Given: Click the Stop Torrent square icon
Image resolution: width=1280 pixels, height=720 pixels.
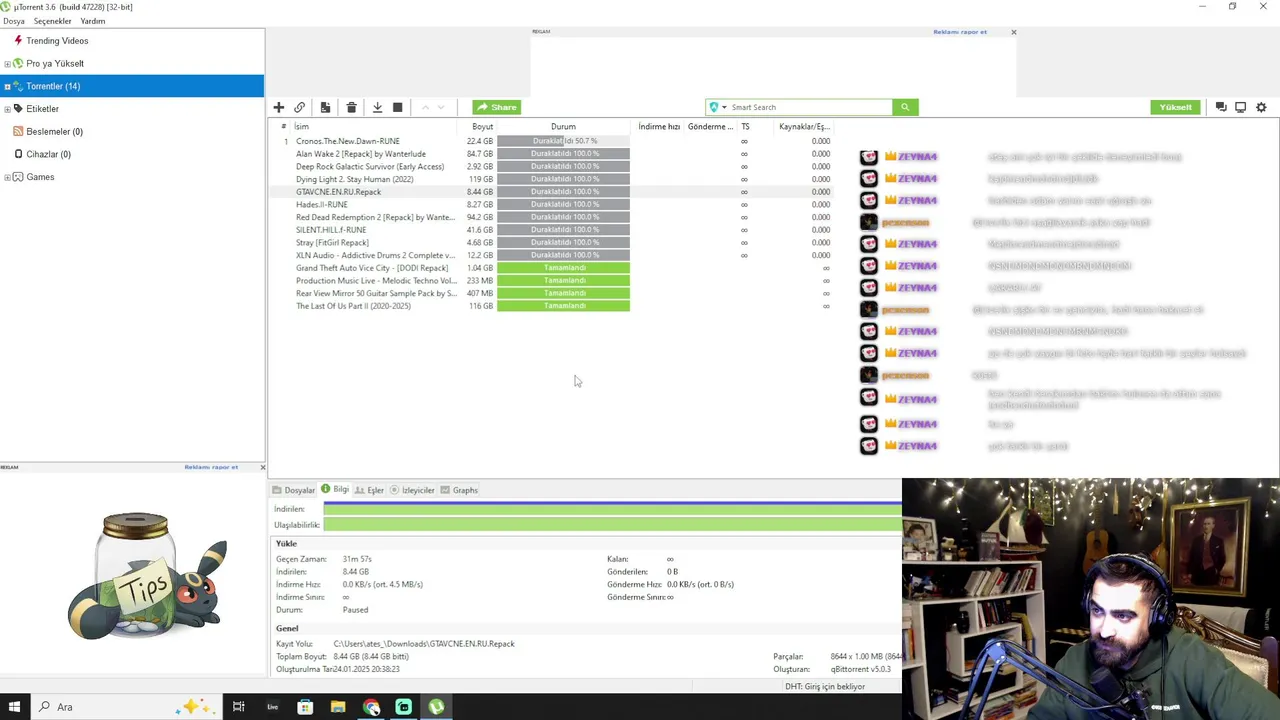Looking at the screenshot, I should pos(397,107).
